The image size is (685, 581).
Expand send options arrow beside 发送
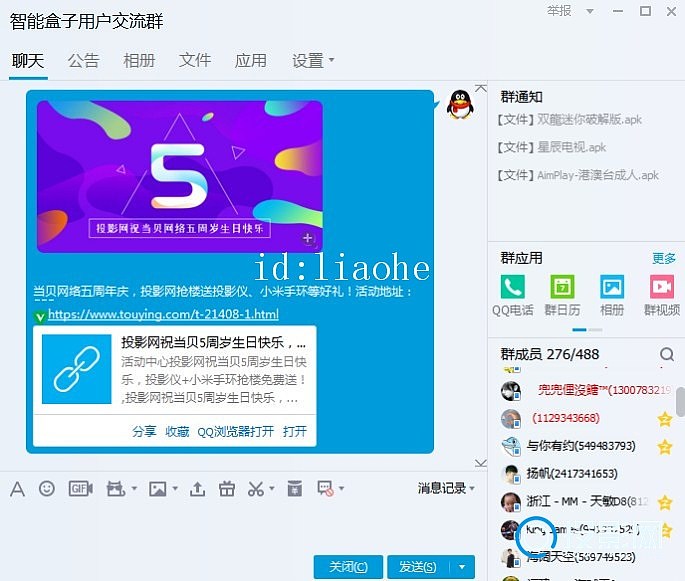tap(462, 566)
